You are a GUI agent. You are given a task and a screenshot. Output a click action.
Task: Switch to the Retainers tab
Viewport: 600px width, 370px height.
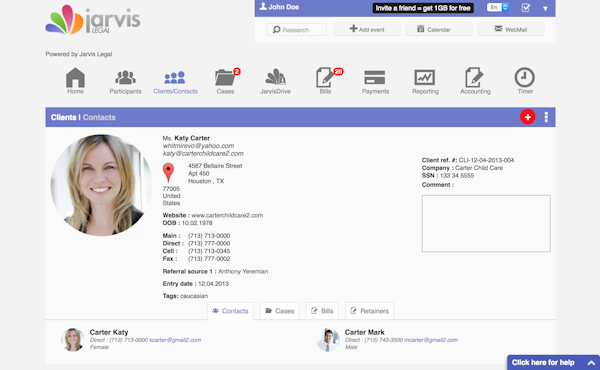(369, 311)
